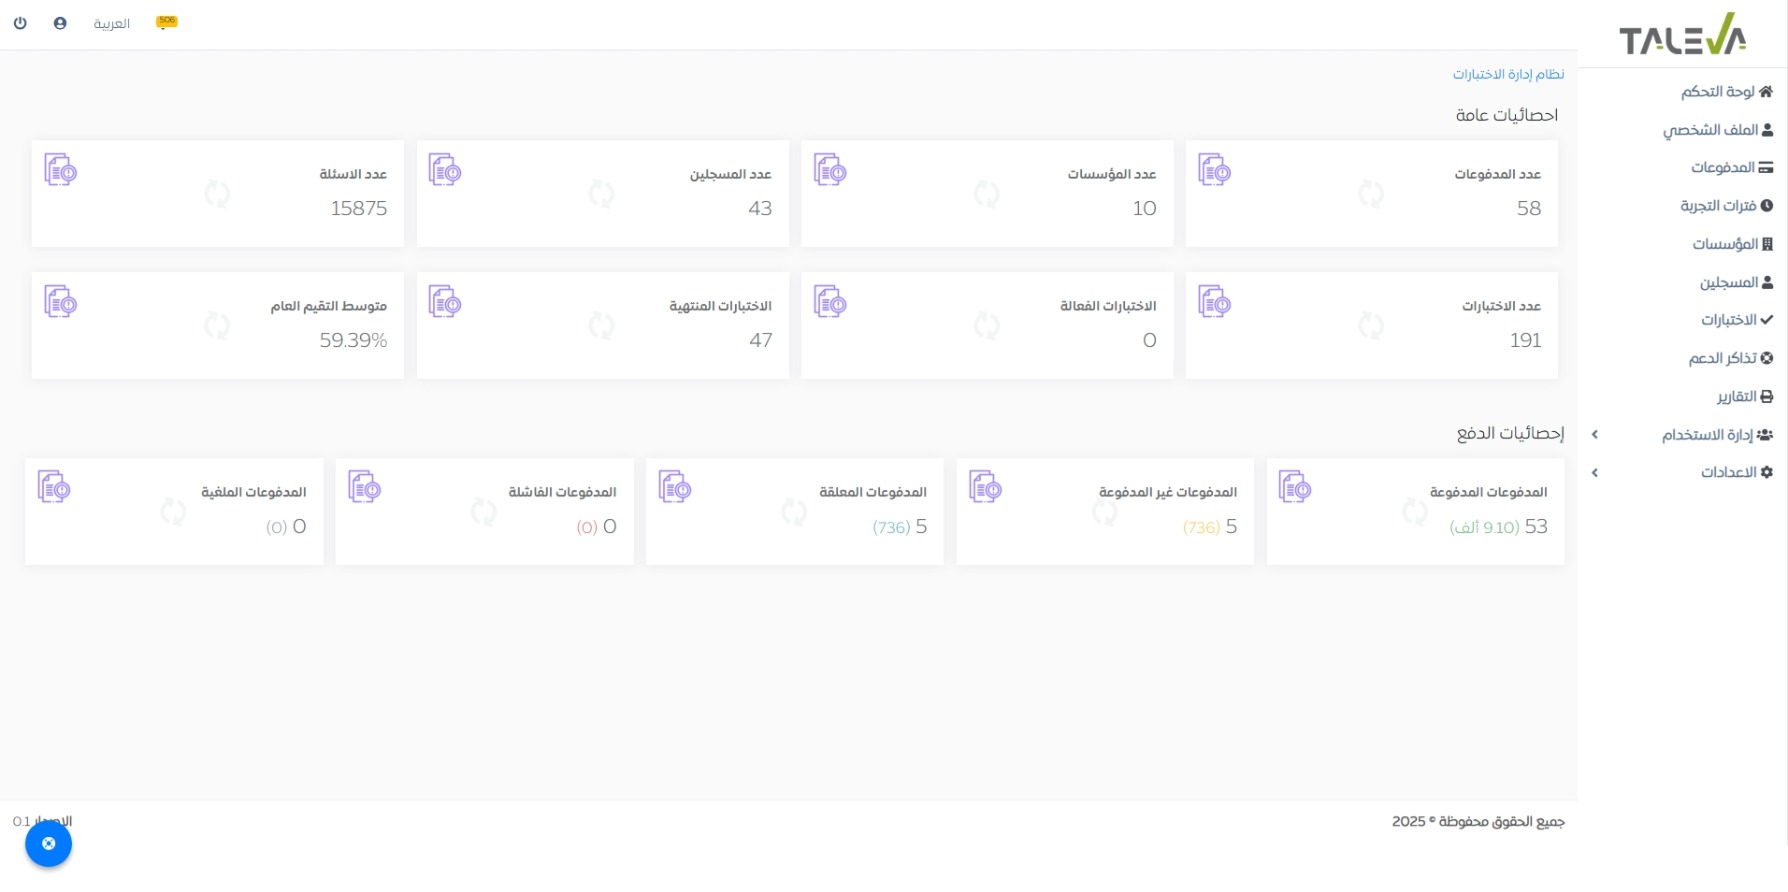Click the value 191 under عدد الاختبارات
The image size is (1788, 892).
coord(1526,341)
